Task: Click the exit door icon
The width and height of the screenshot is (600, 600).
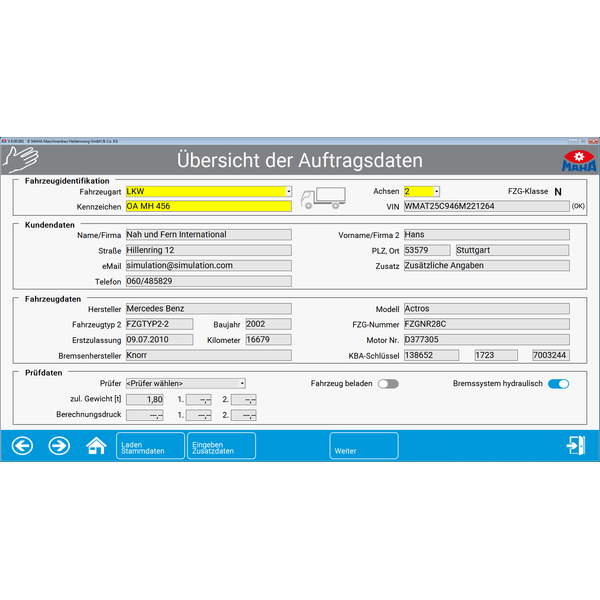Action: [x=575, y=445]
